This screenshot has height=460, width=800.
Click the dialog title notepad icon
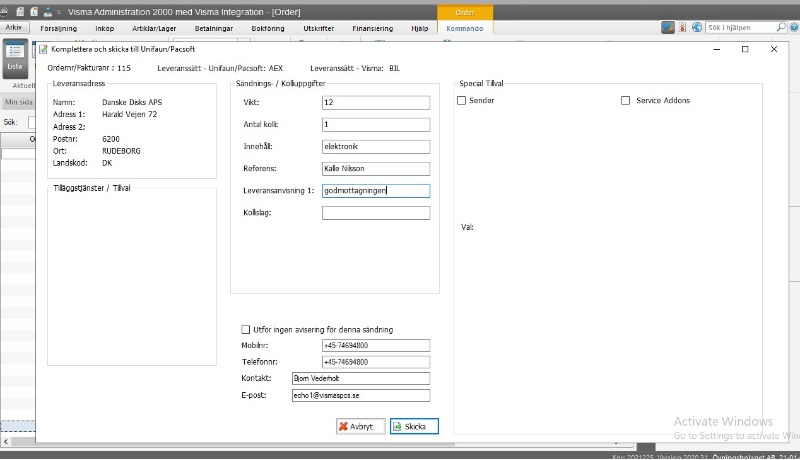coord(43,49)
